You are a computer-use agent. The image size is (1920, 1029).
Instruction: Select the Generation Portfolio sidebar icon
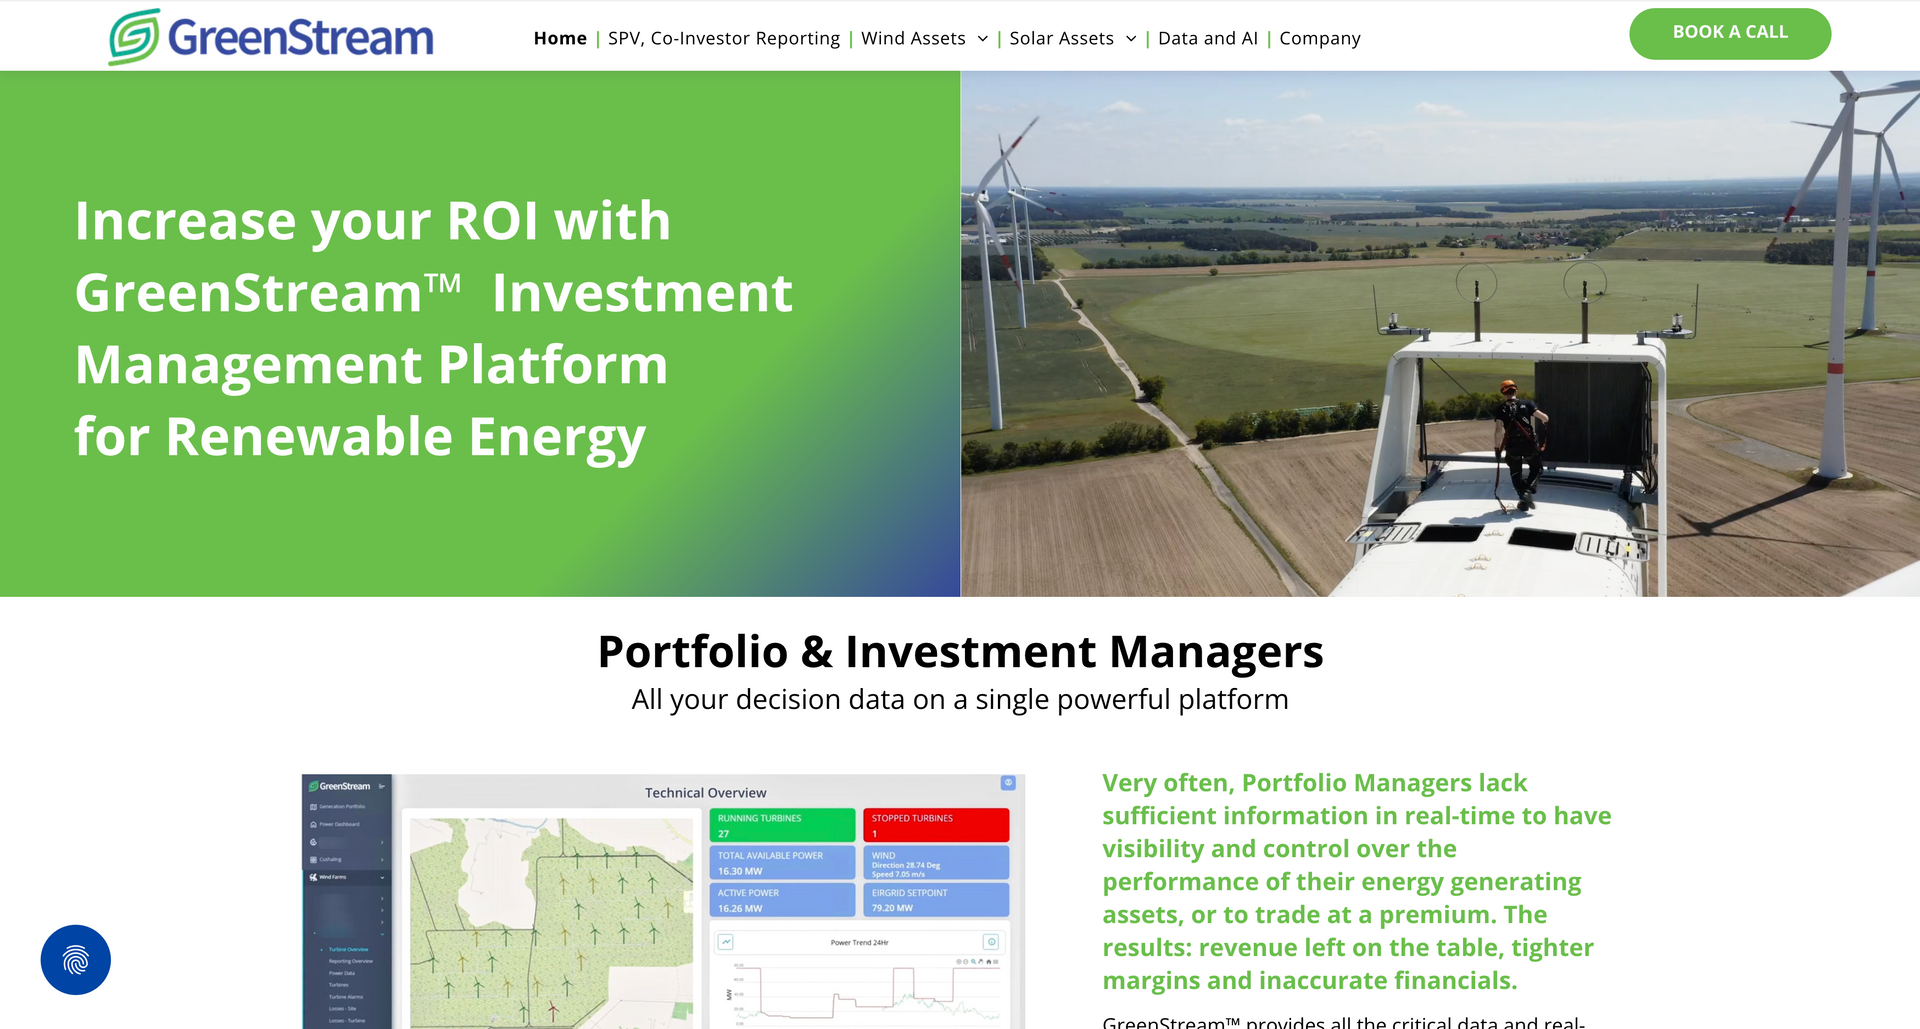tap(312, 807)
